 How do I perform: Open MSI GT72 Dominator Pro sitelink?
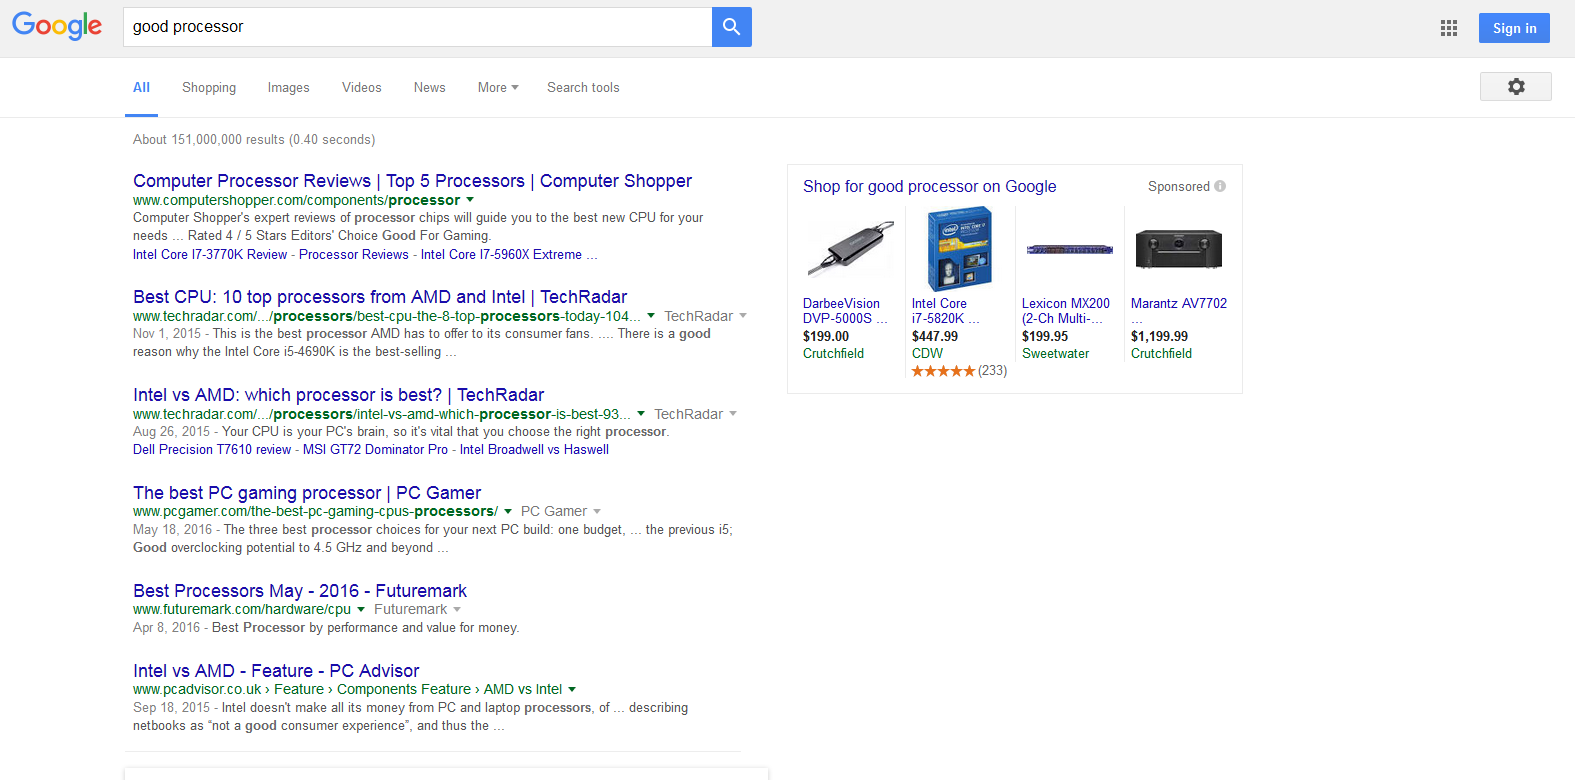[375, 450]
